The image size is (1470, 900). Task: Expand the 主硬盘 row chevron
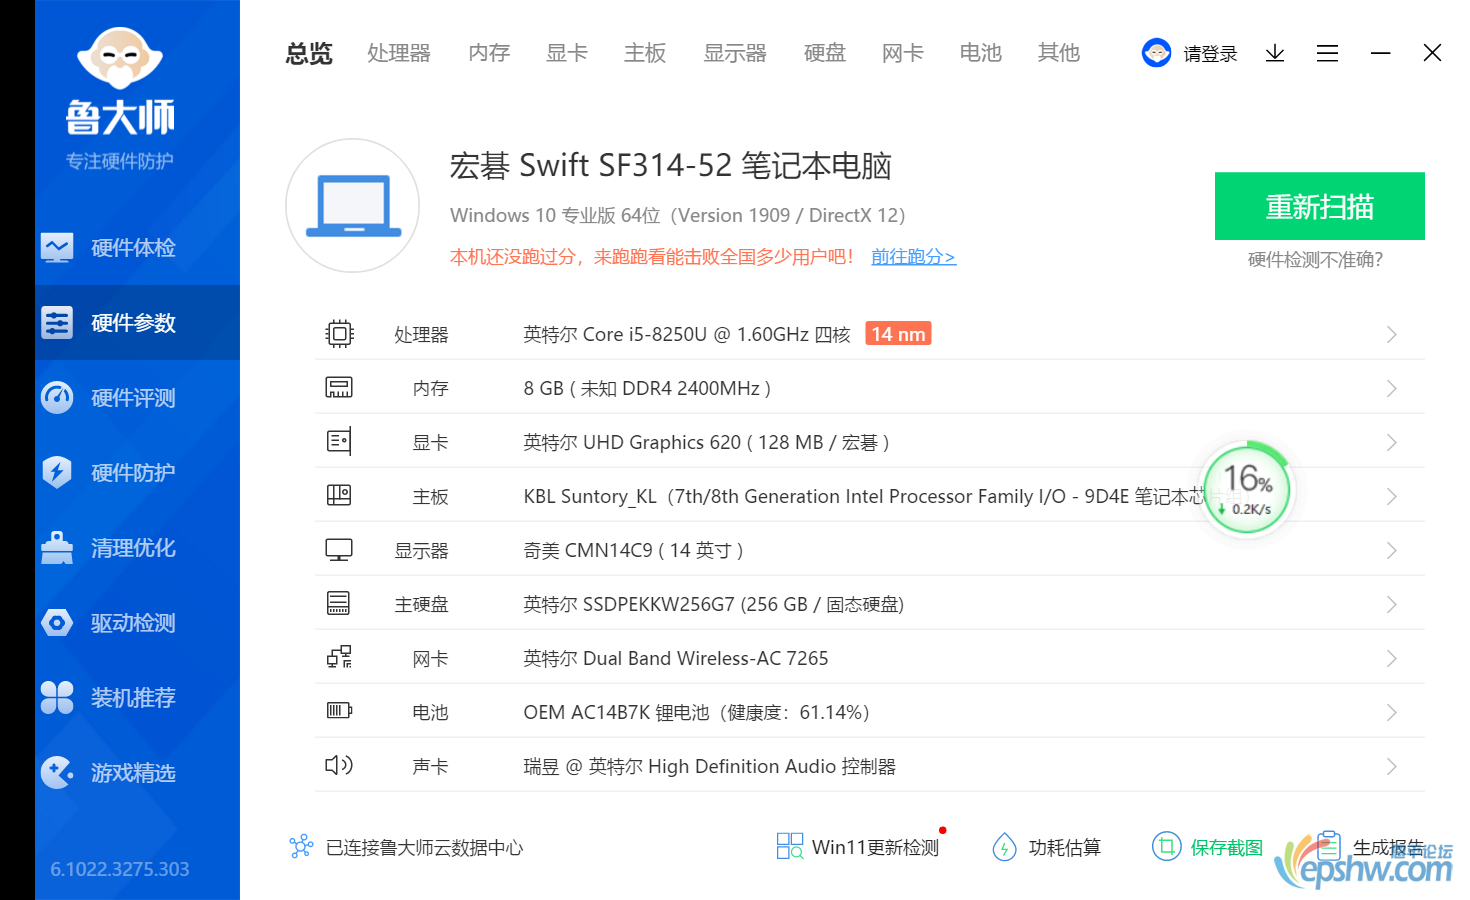pos(1391,604)
